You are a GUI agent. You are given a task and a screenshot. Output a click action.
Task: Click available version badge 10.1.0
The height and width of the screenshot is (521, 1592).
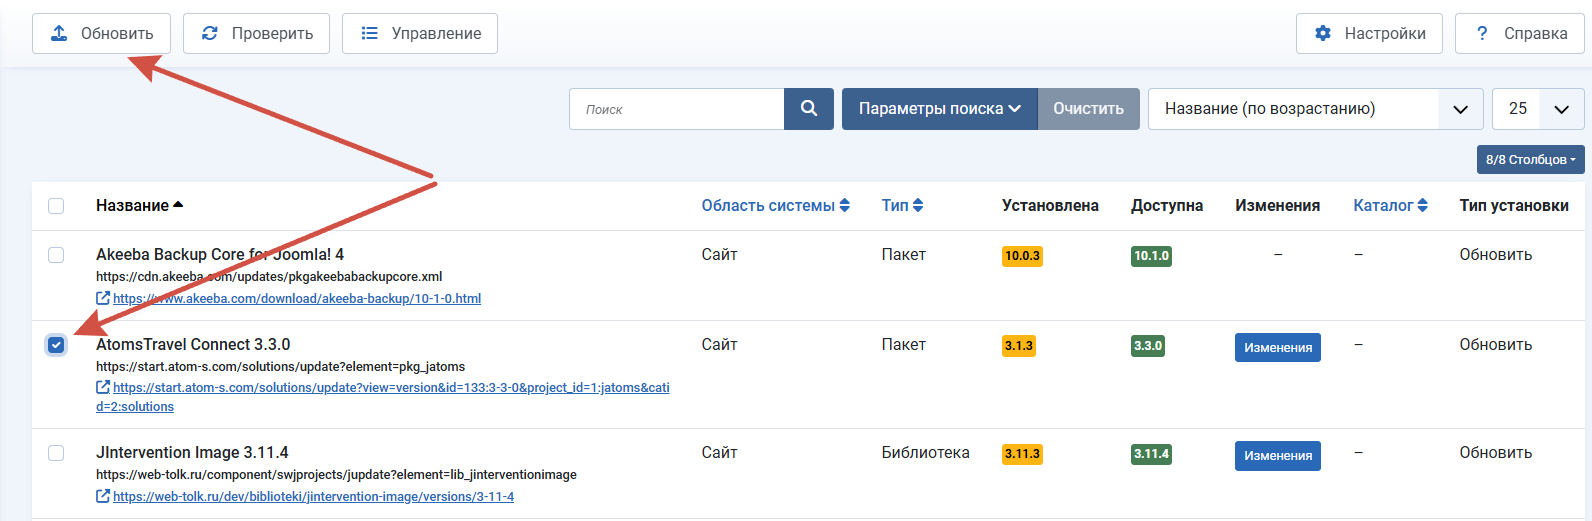tap(1151, 256)
